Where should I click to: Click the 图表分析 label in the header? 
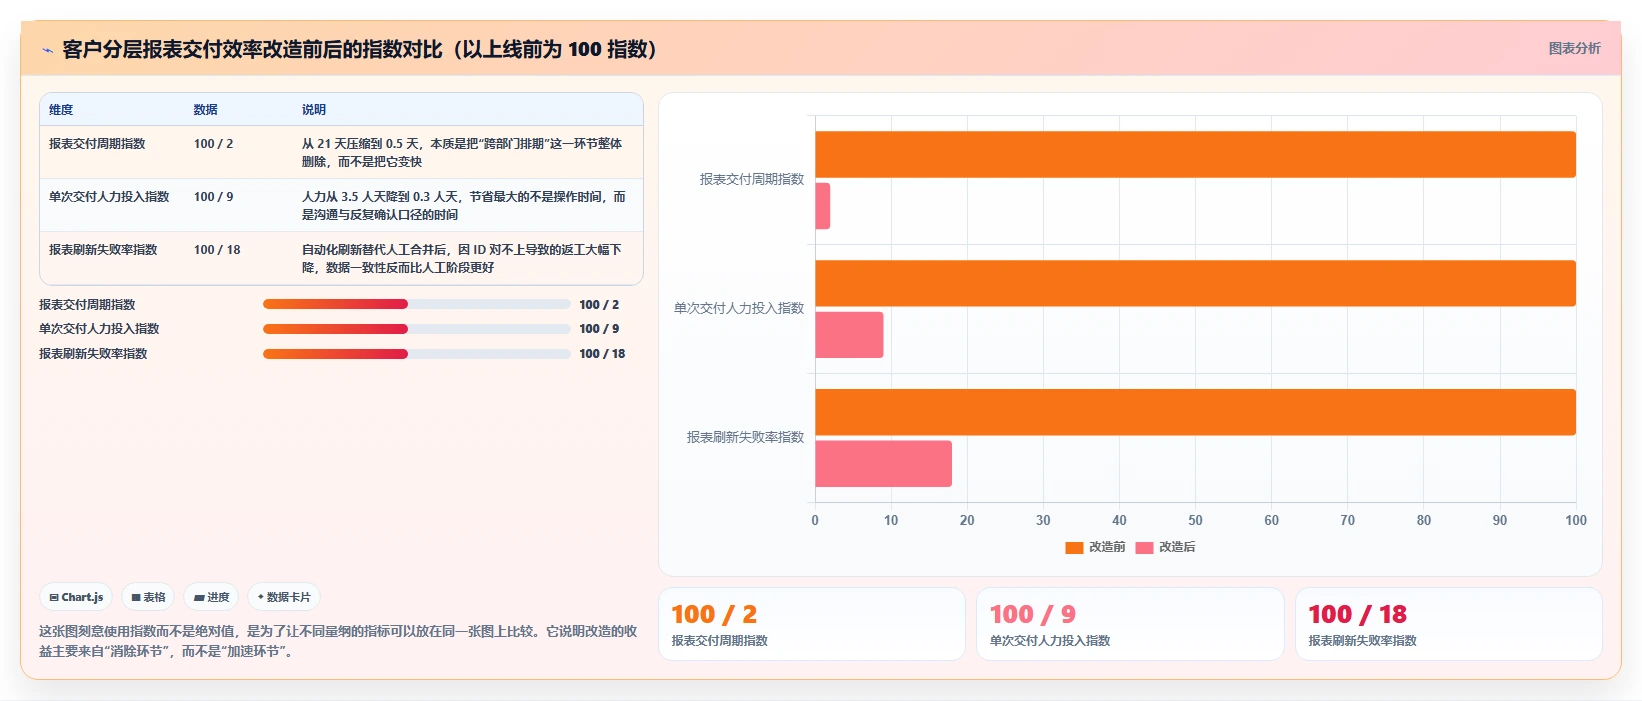(1574, 48)
